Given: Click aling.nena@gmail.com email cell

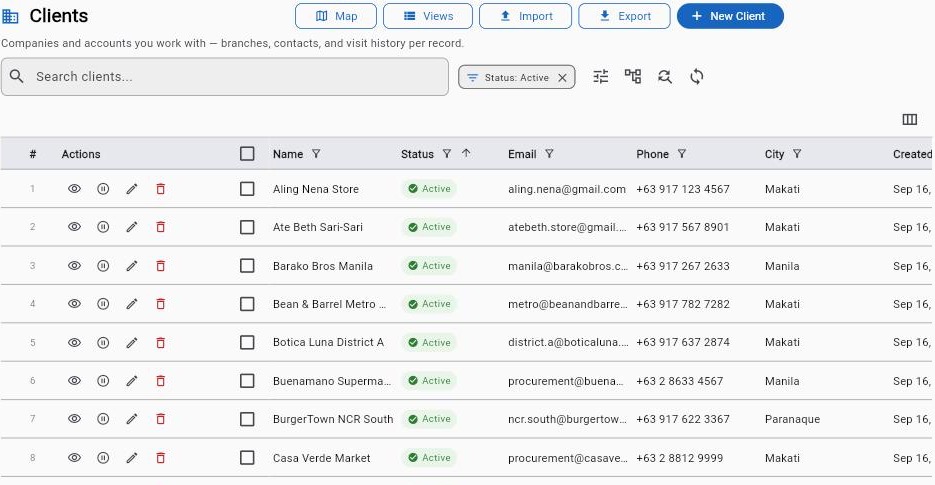Looking at the screenshot, I should 567,189.
